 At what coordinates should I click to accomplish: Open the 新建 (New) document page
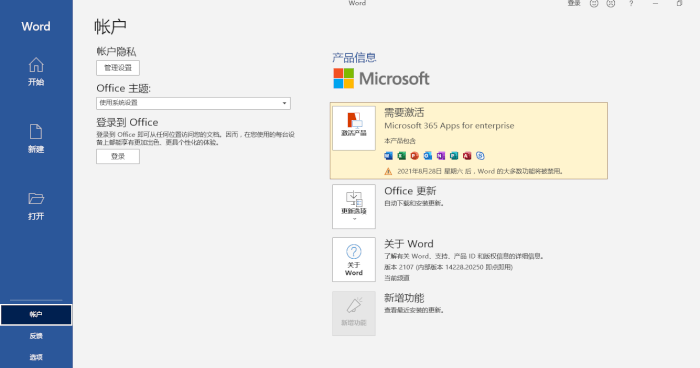coord(36,138)
